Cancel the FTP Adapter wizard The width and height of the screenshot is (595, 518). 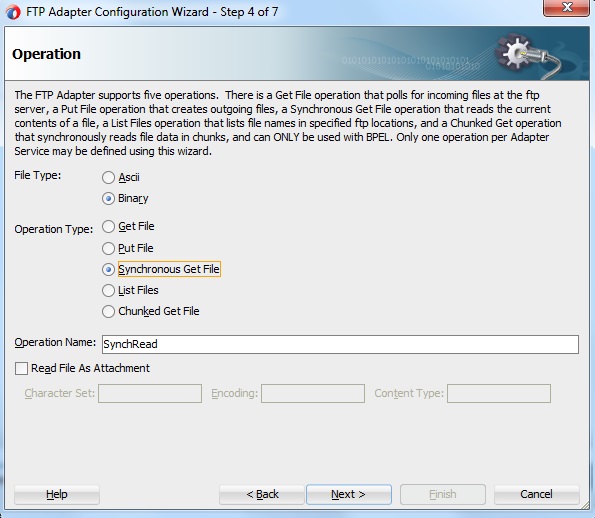click(537, 494)
